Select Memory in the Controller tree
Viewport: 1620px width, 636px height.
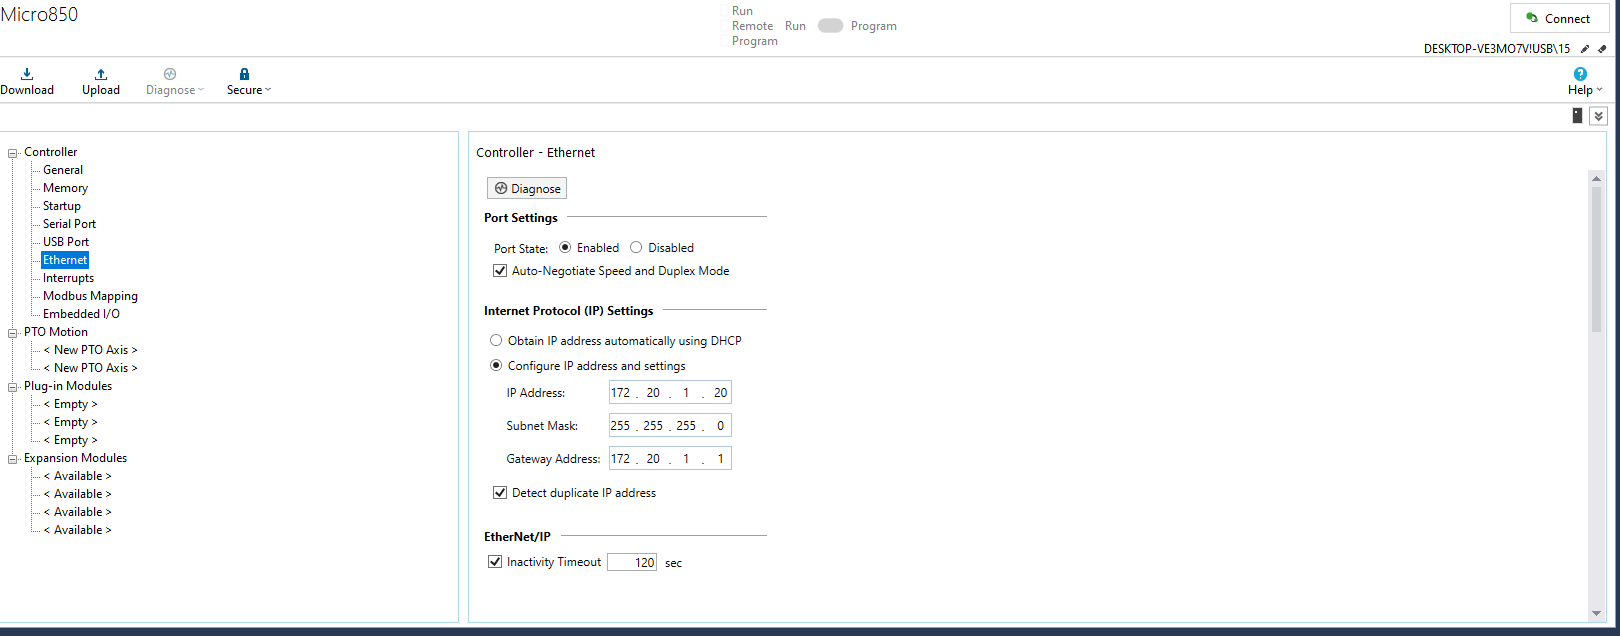pyautogui.click(x=65, y=188)
